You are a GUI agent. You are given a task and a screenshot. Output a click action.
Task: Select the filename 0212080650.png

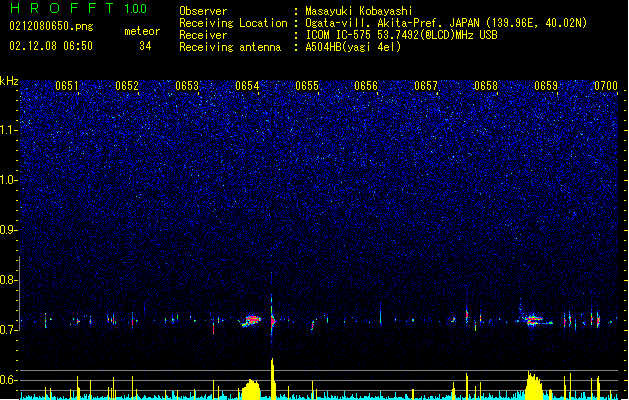pyautogui.click(x=51, y=26)
